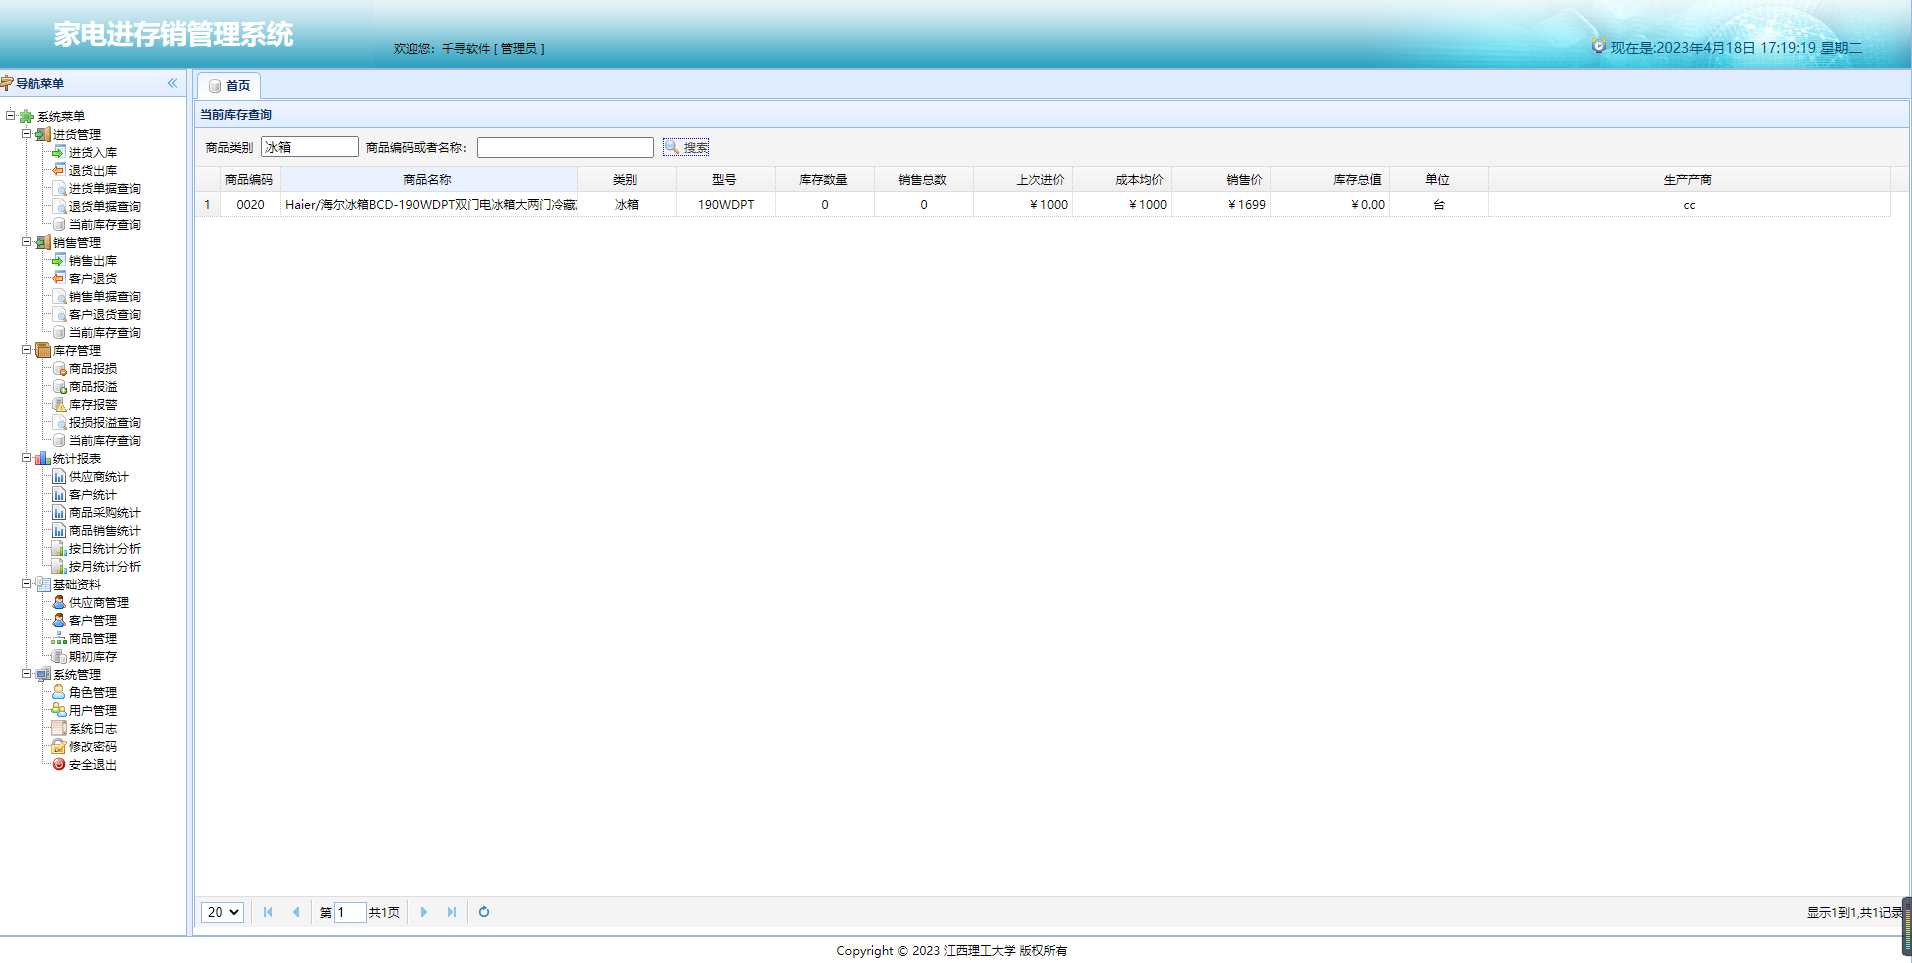
Task: Collapse the 统计报表 tree group
Action: click(27, 458)
